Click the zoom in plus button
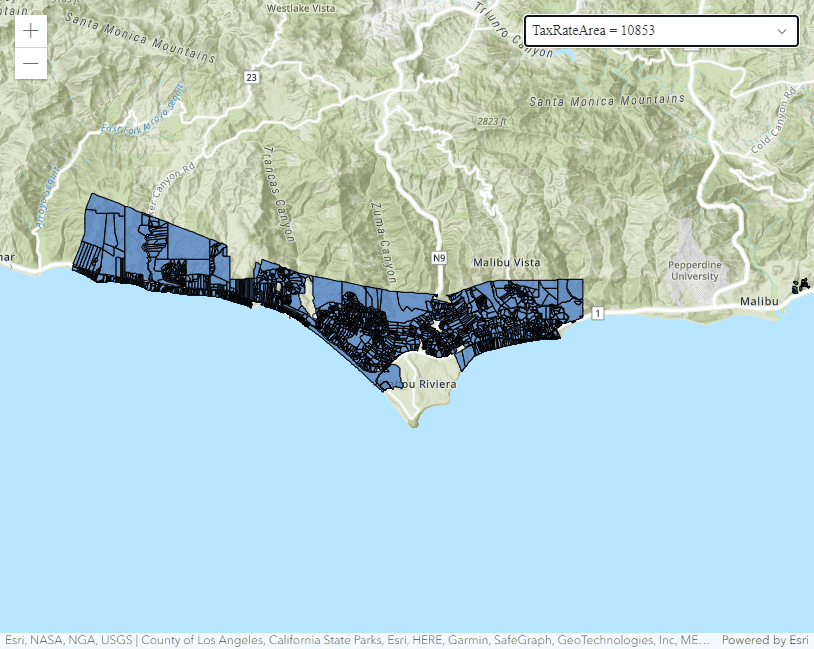 pyautogui.click(x=31, y=31)
